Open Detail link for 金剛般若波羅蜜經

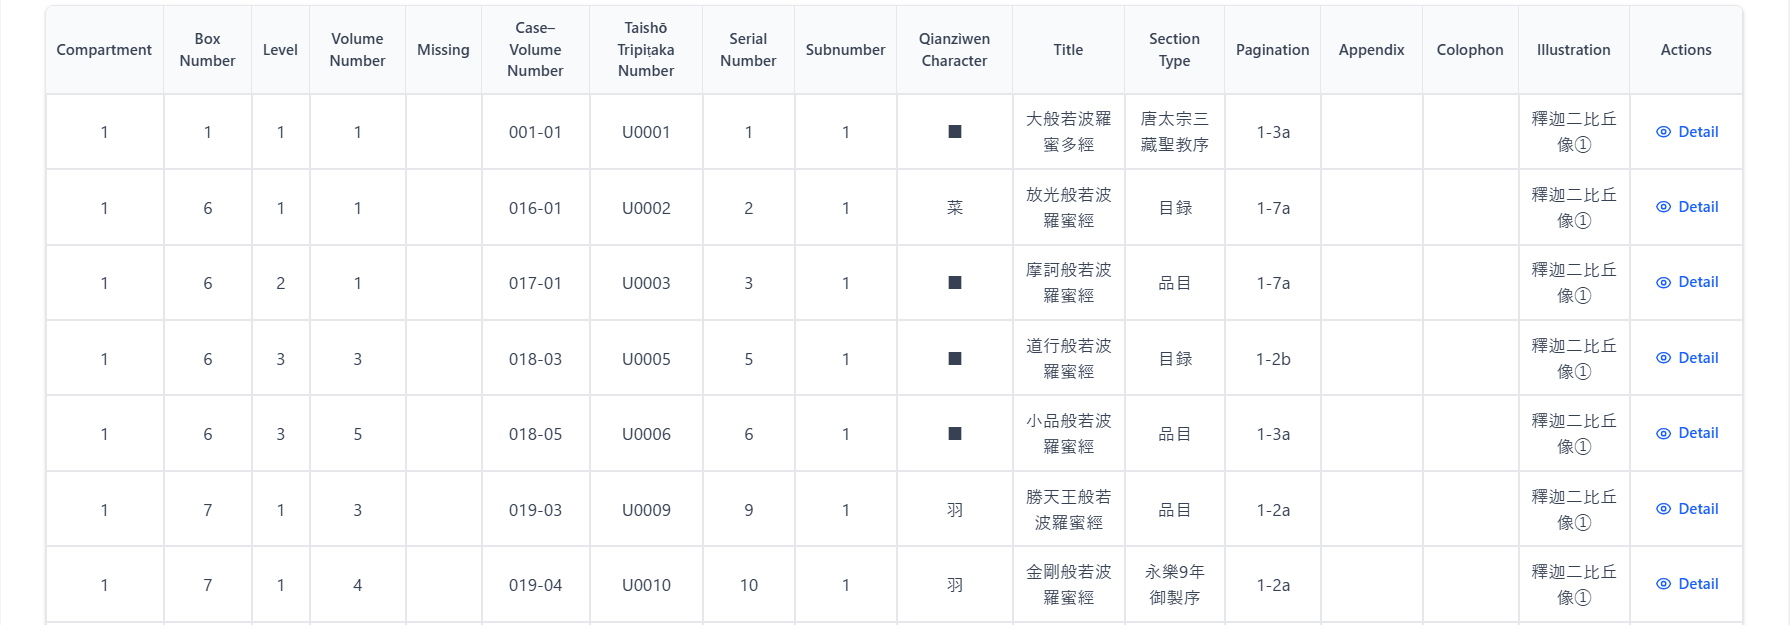pos(1697,584)
